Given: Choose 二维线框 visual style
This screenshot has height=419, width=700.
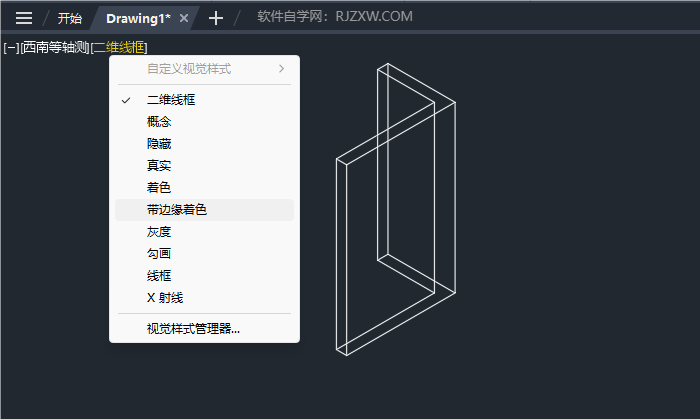Looking at the screenshot, I should tap(204, 100).
